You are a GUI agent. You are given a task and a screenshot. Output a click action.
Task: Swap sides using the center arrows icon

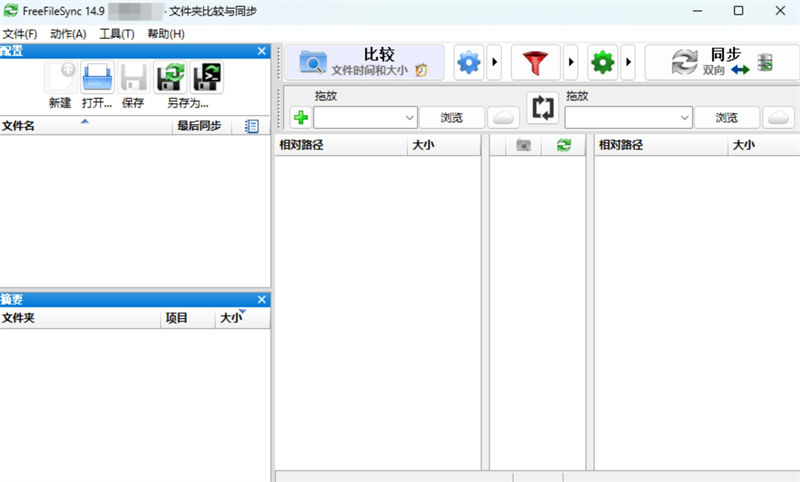(x=542, y=109)
